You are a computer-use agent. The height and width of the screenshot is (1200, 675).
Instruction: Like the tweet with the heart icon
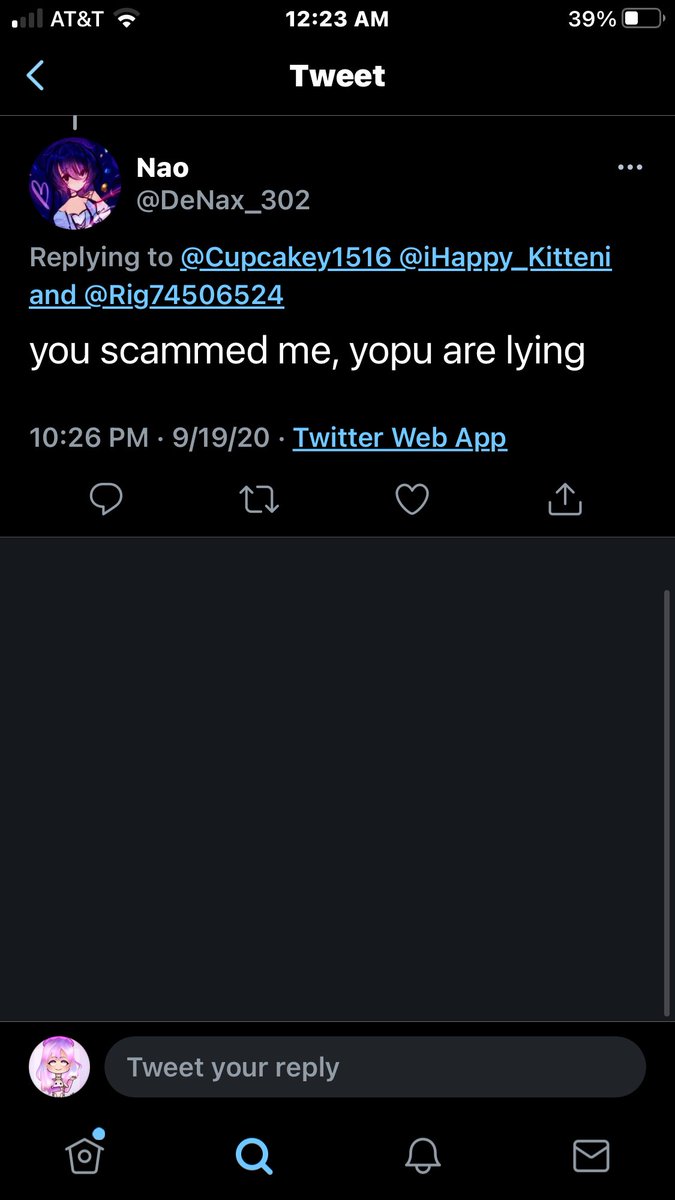click(x=412, y=499)
